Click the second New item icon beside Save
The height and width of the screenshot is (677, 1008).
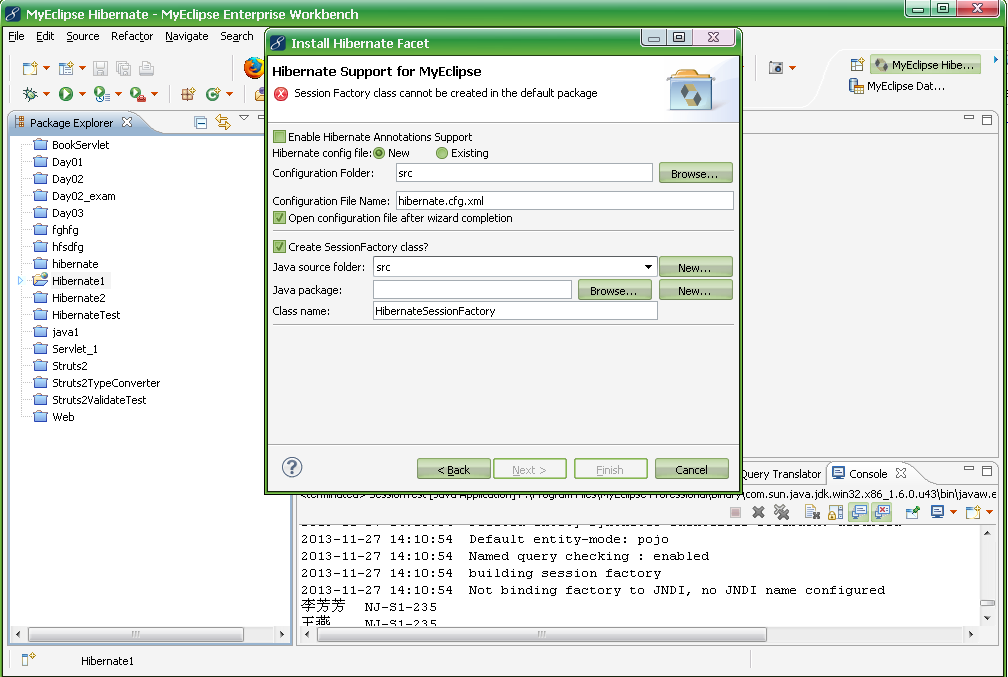(x=66, y=68)
